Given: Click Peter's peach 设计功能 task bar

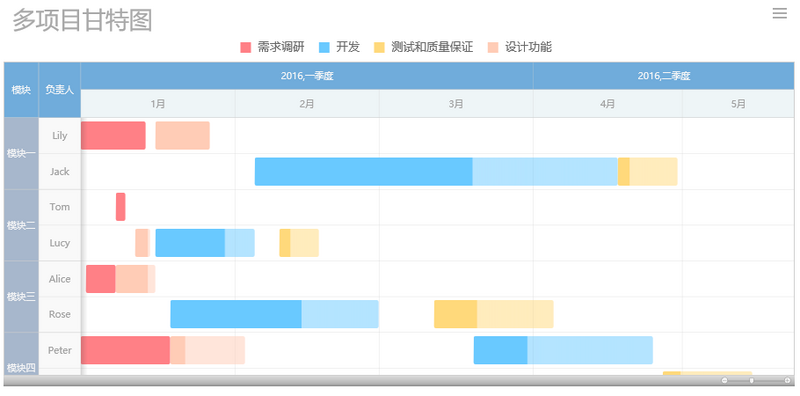Looking at the screenshot, I should (x=208, y=351).
